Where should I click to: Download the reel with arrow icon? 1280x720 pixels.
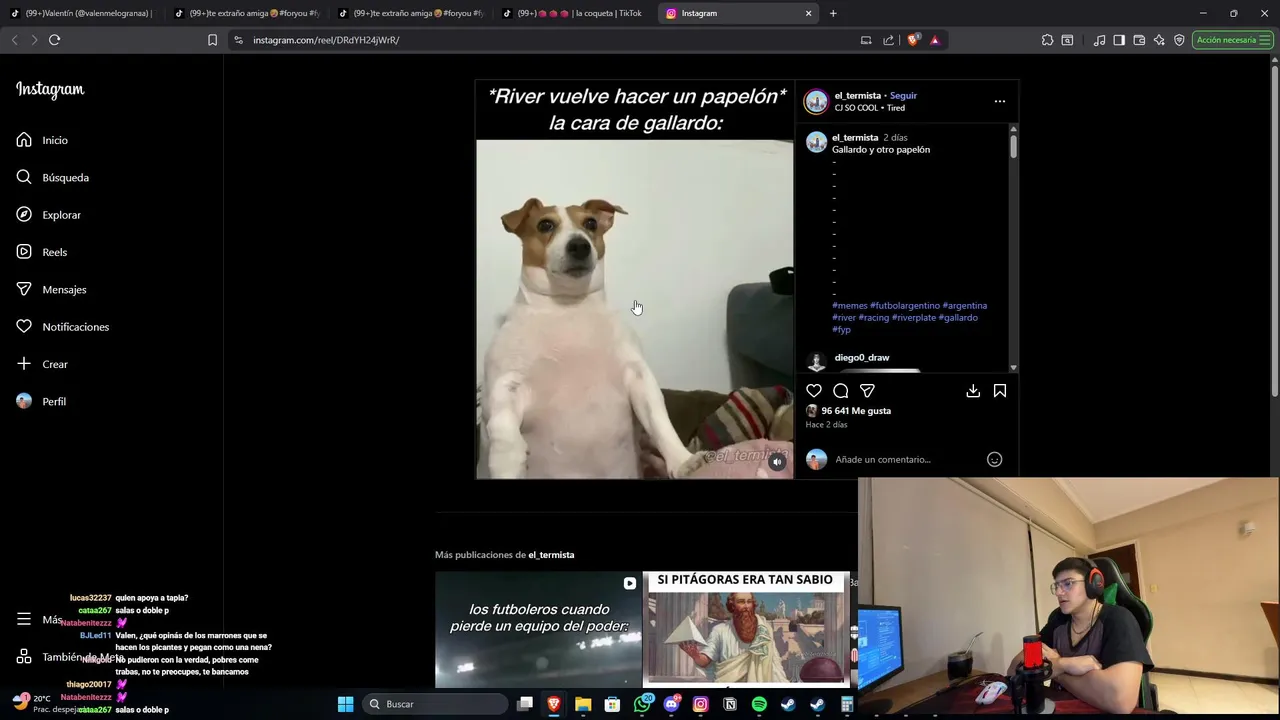click(x=973, y=391)
